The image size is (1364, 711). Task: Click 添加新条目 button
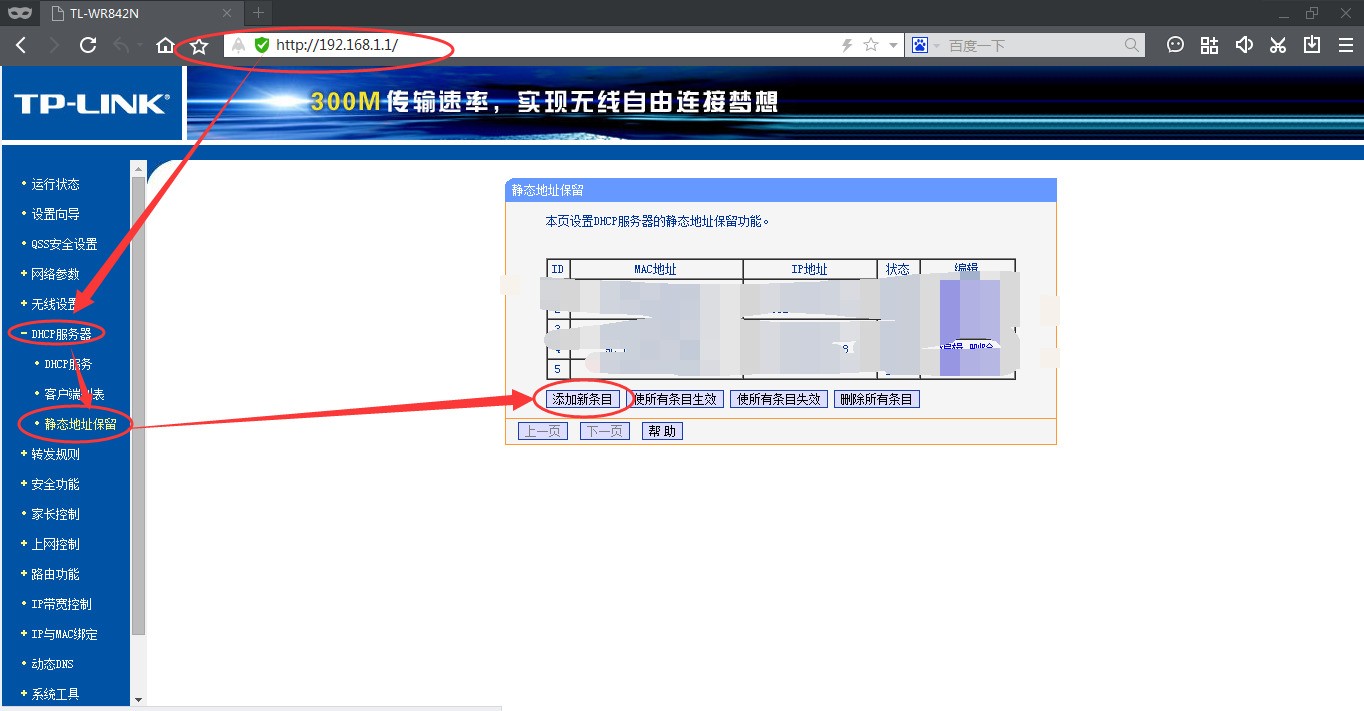(x=583, y=399)
